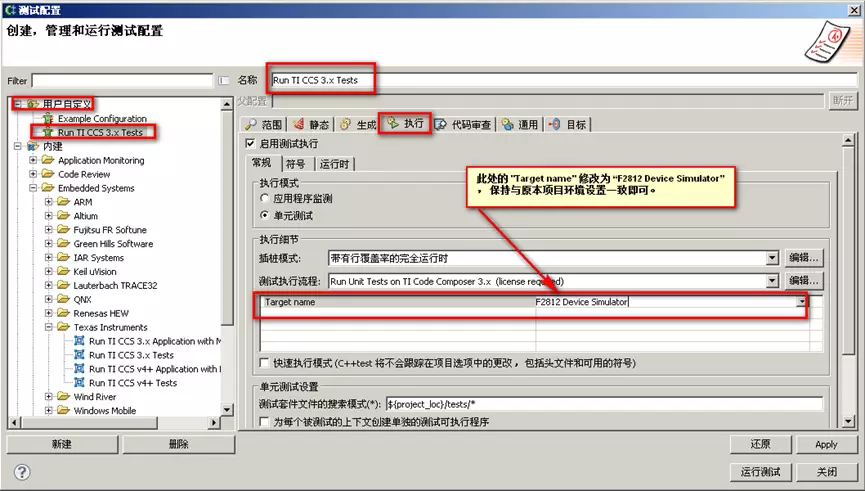Click the QNX folder icon
This screenshot has height=491, width=865.
63,299
